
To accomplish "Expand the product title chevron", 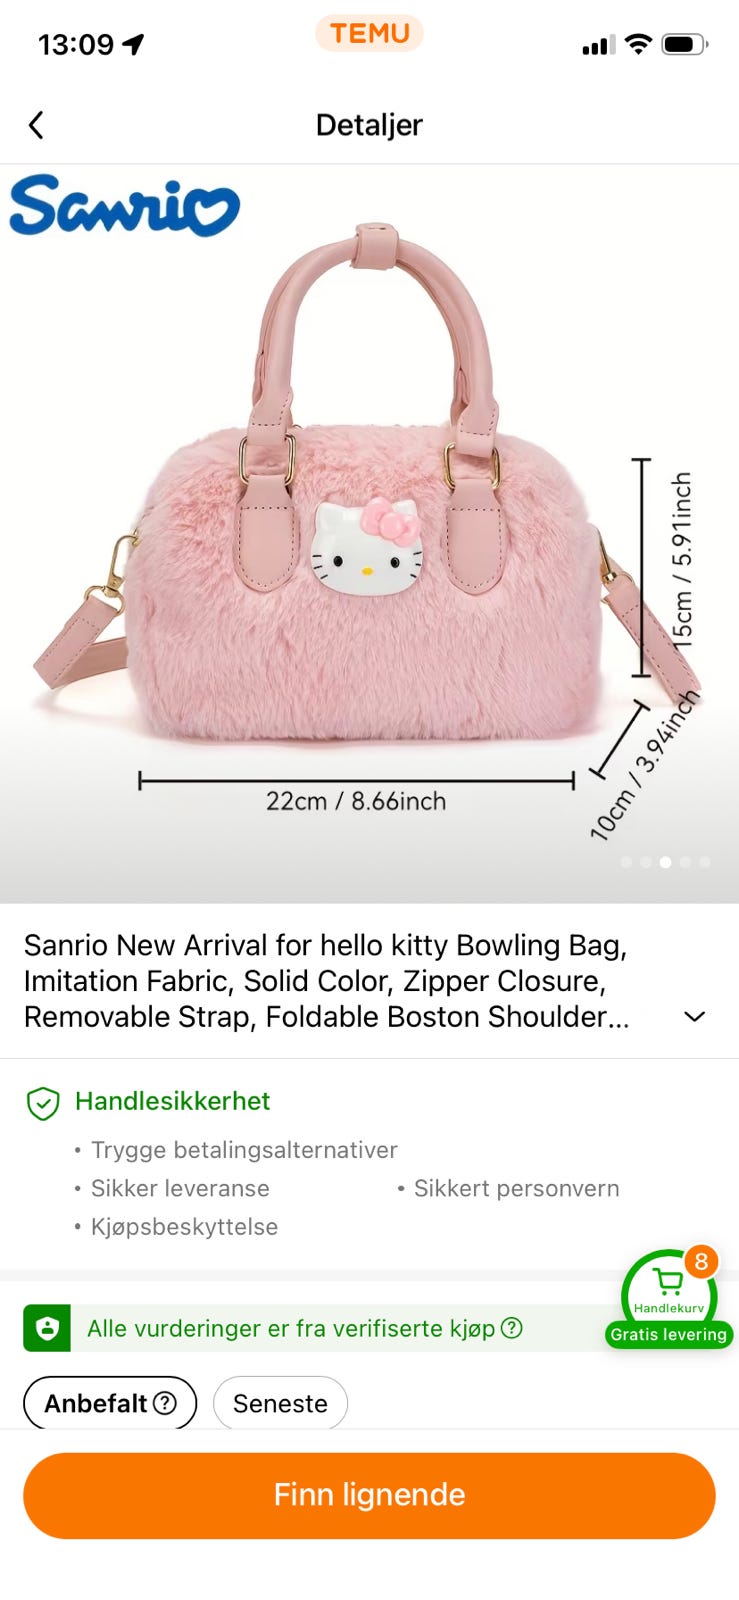I will click(x=694, y=1016).
